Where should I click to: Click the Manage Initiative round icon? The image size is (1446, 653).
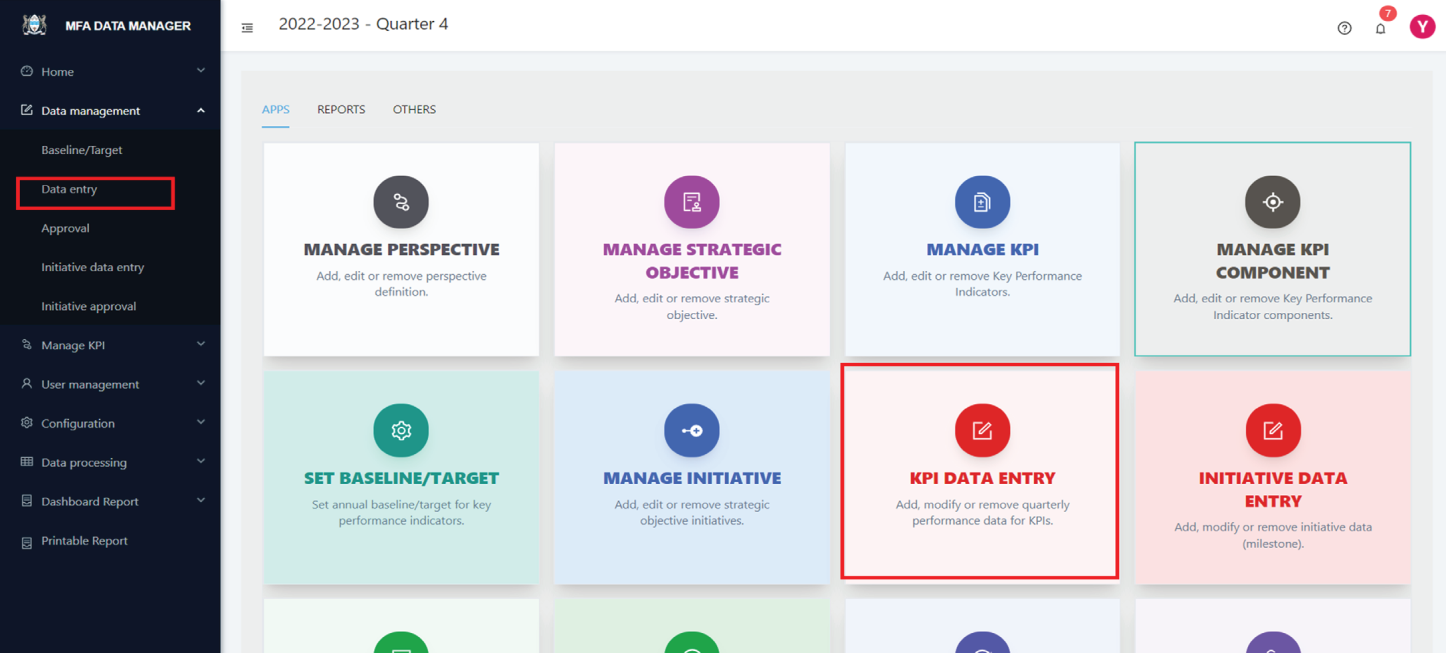tap(692, 430)
